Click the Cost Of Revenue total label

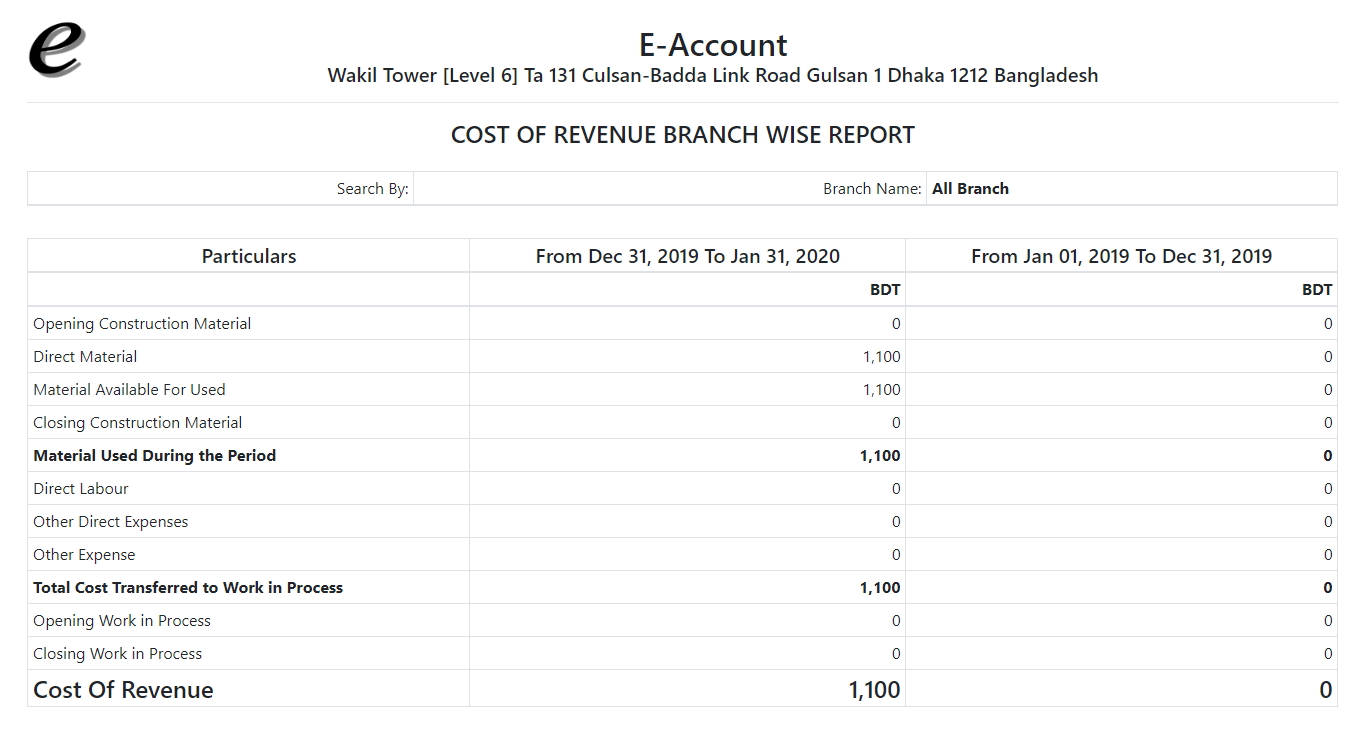123,690
